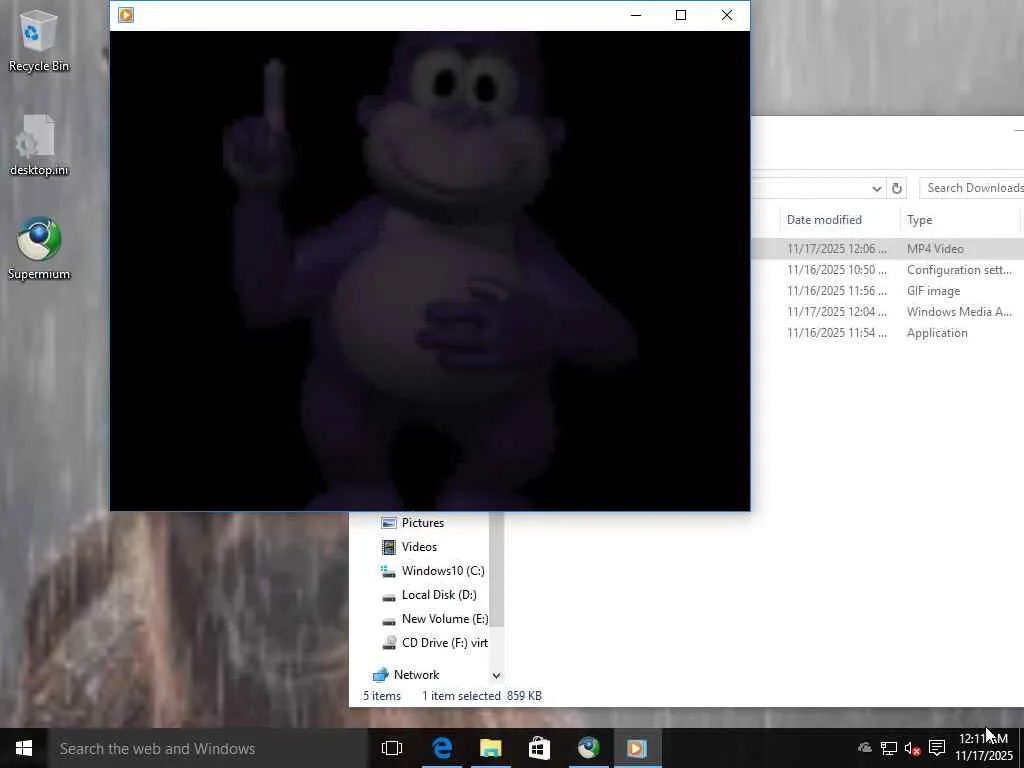1024x768 pixels.
Task: Open the Recycle Bin desktop icon
Action: point(39,42)
